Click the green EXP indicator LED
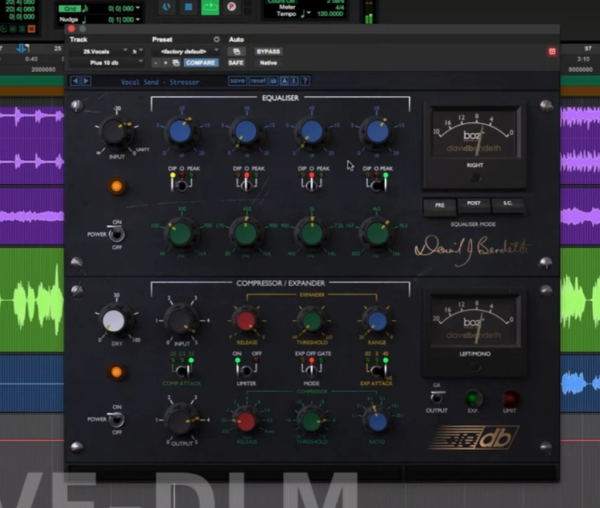This screenshot has width=600, height=508. (473, 398)
